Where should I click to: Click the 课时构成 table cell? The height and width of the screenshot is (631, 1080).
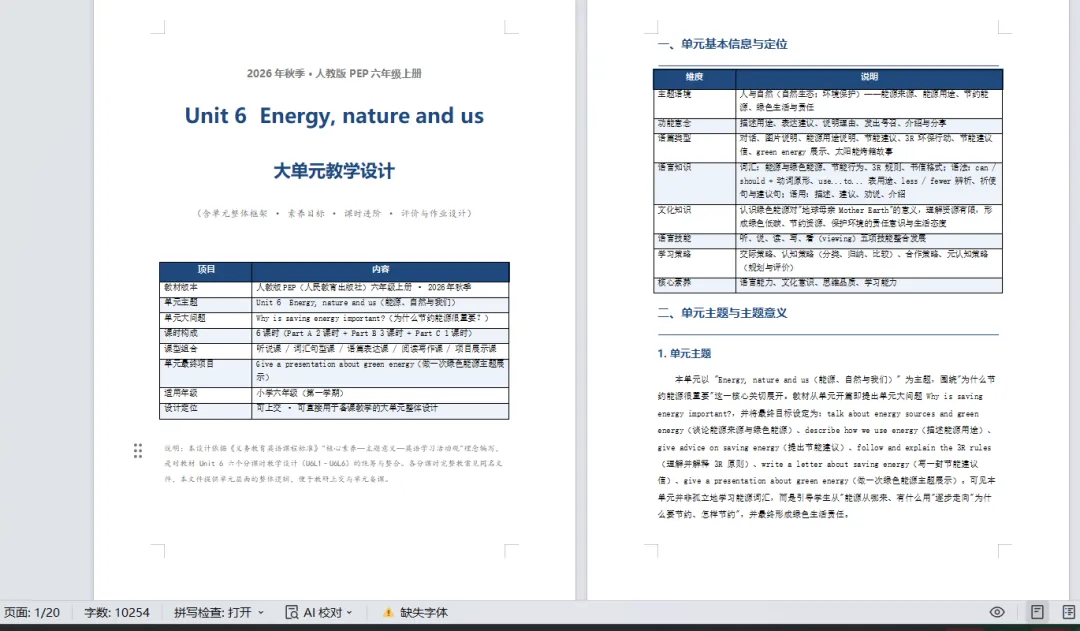click(206, 334)
